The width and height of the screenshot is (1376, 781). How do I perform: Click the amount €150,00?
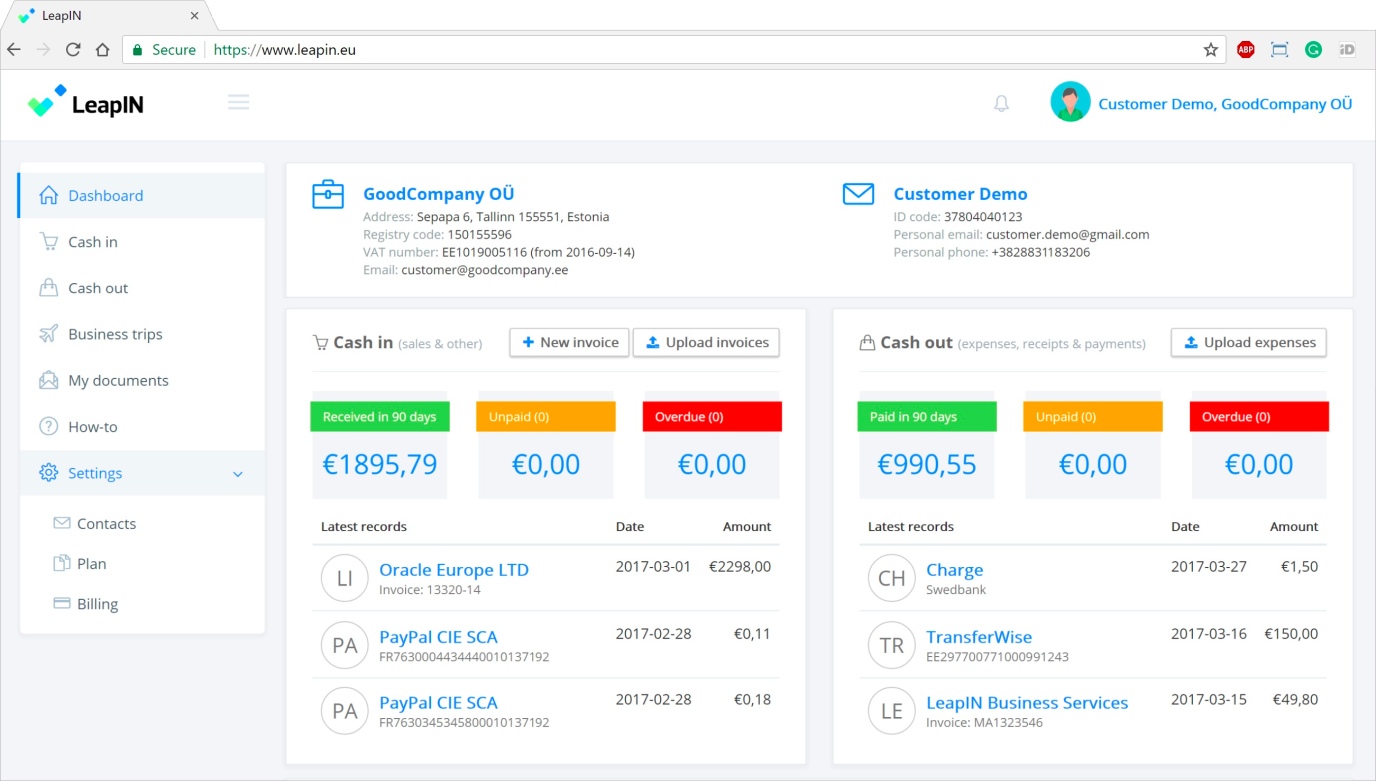1291,633
